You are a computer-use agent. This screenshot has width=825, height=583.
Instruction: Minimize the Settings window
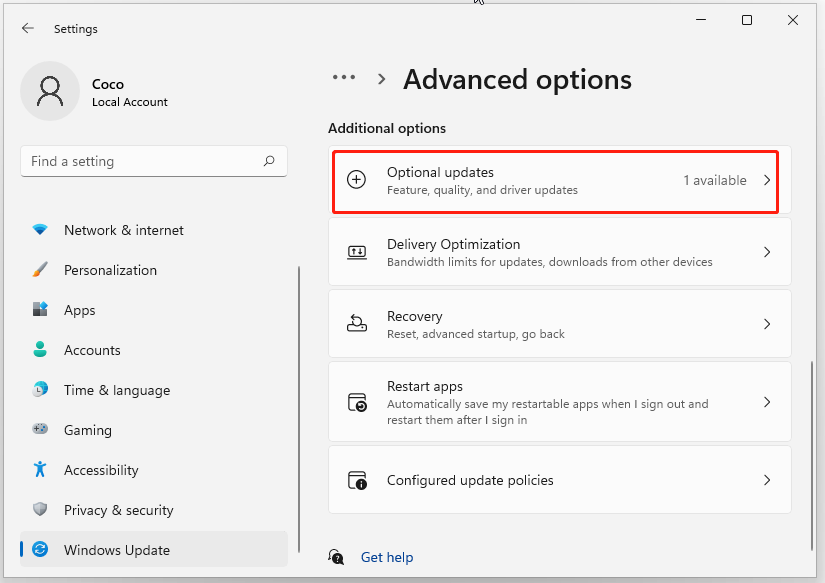click(701, 20)
